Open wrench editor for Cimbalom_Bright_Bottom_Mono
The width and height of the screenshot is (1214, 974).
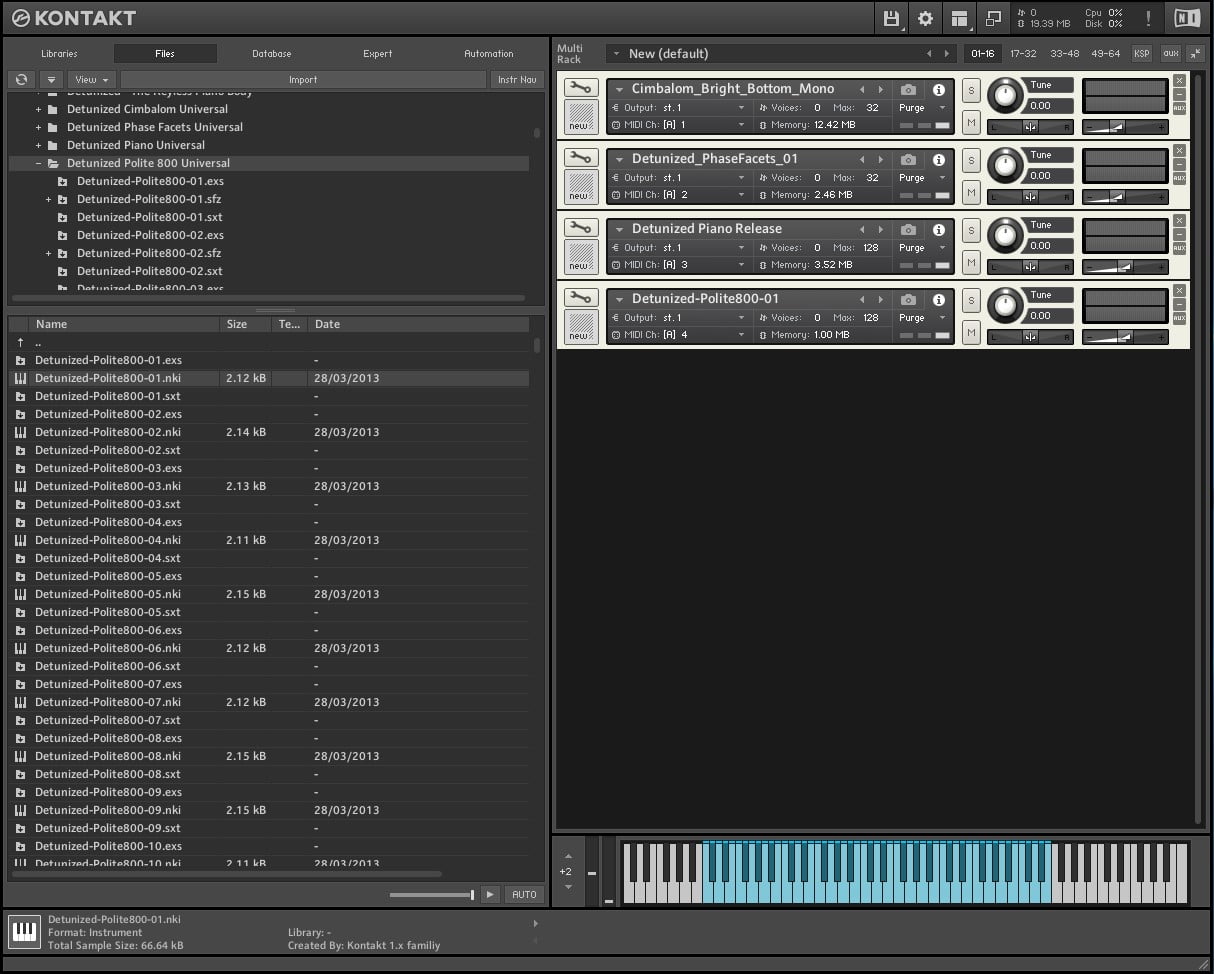[581, 88]
